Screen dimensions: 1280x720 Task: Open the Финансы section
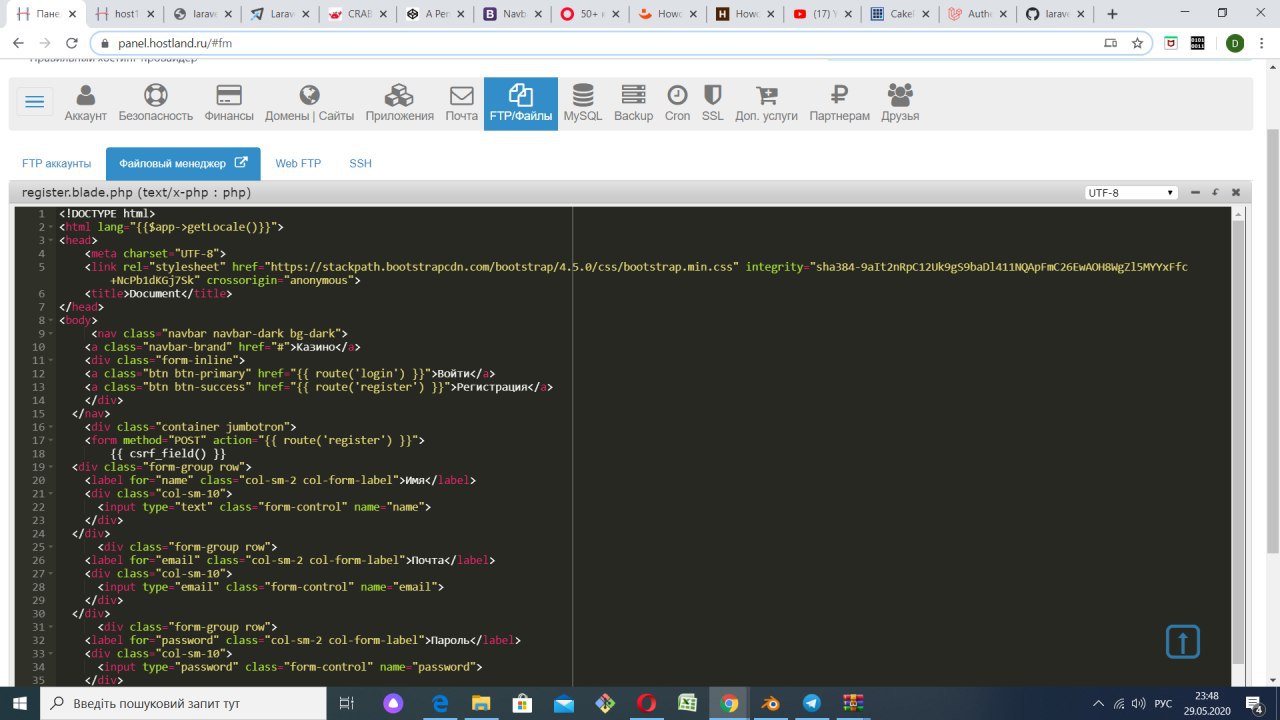[x=229, y=104]
